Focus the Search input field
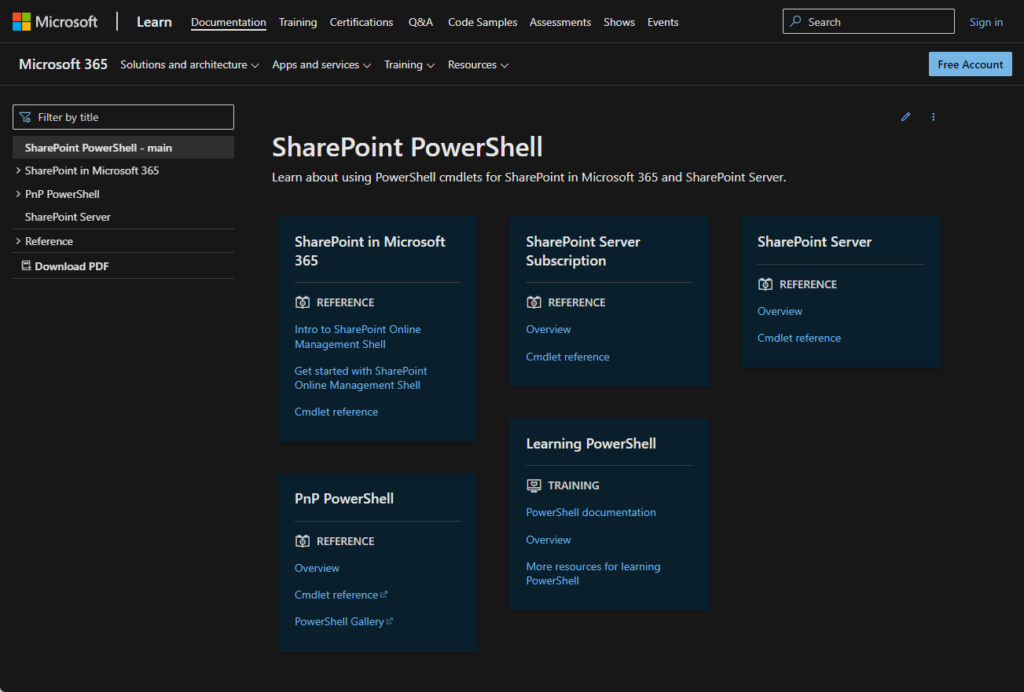1024x692 pixels. coord(868,22)
